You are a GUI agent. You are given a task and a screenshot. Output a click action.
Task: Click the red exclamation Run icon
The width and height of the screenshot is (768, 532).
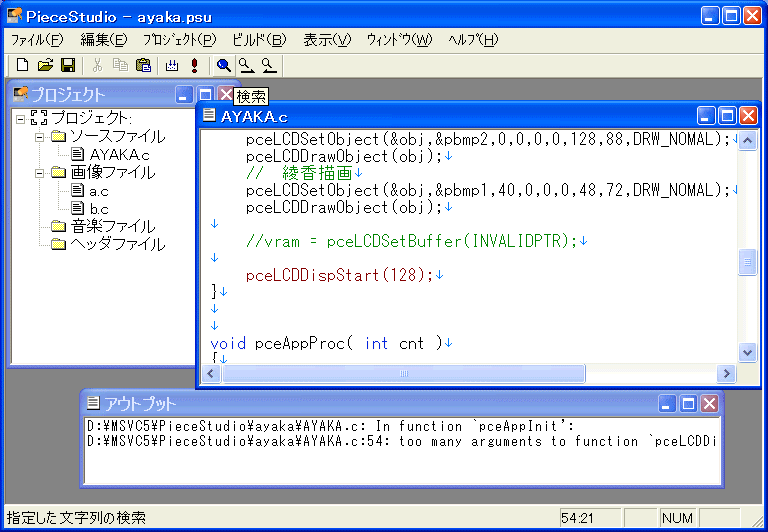pos(195,65)
